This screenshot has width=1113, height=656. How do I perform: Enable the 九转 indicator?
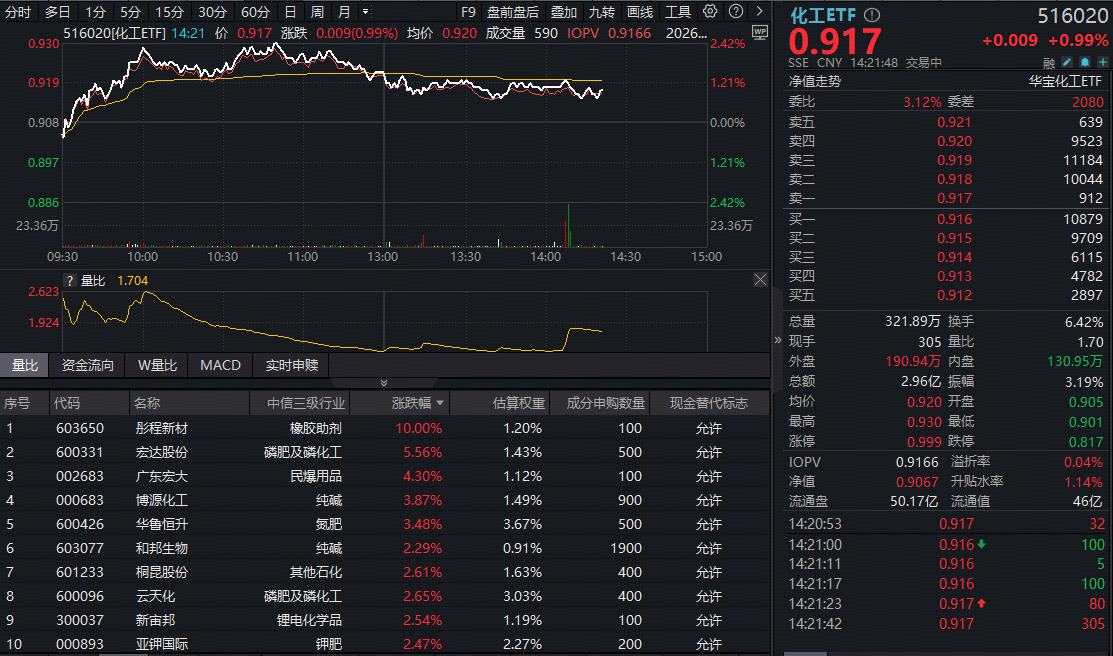tap(601, 12)
